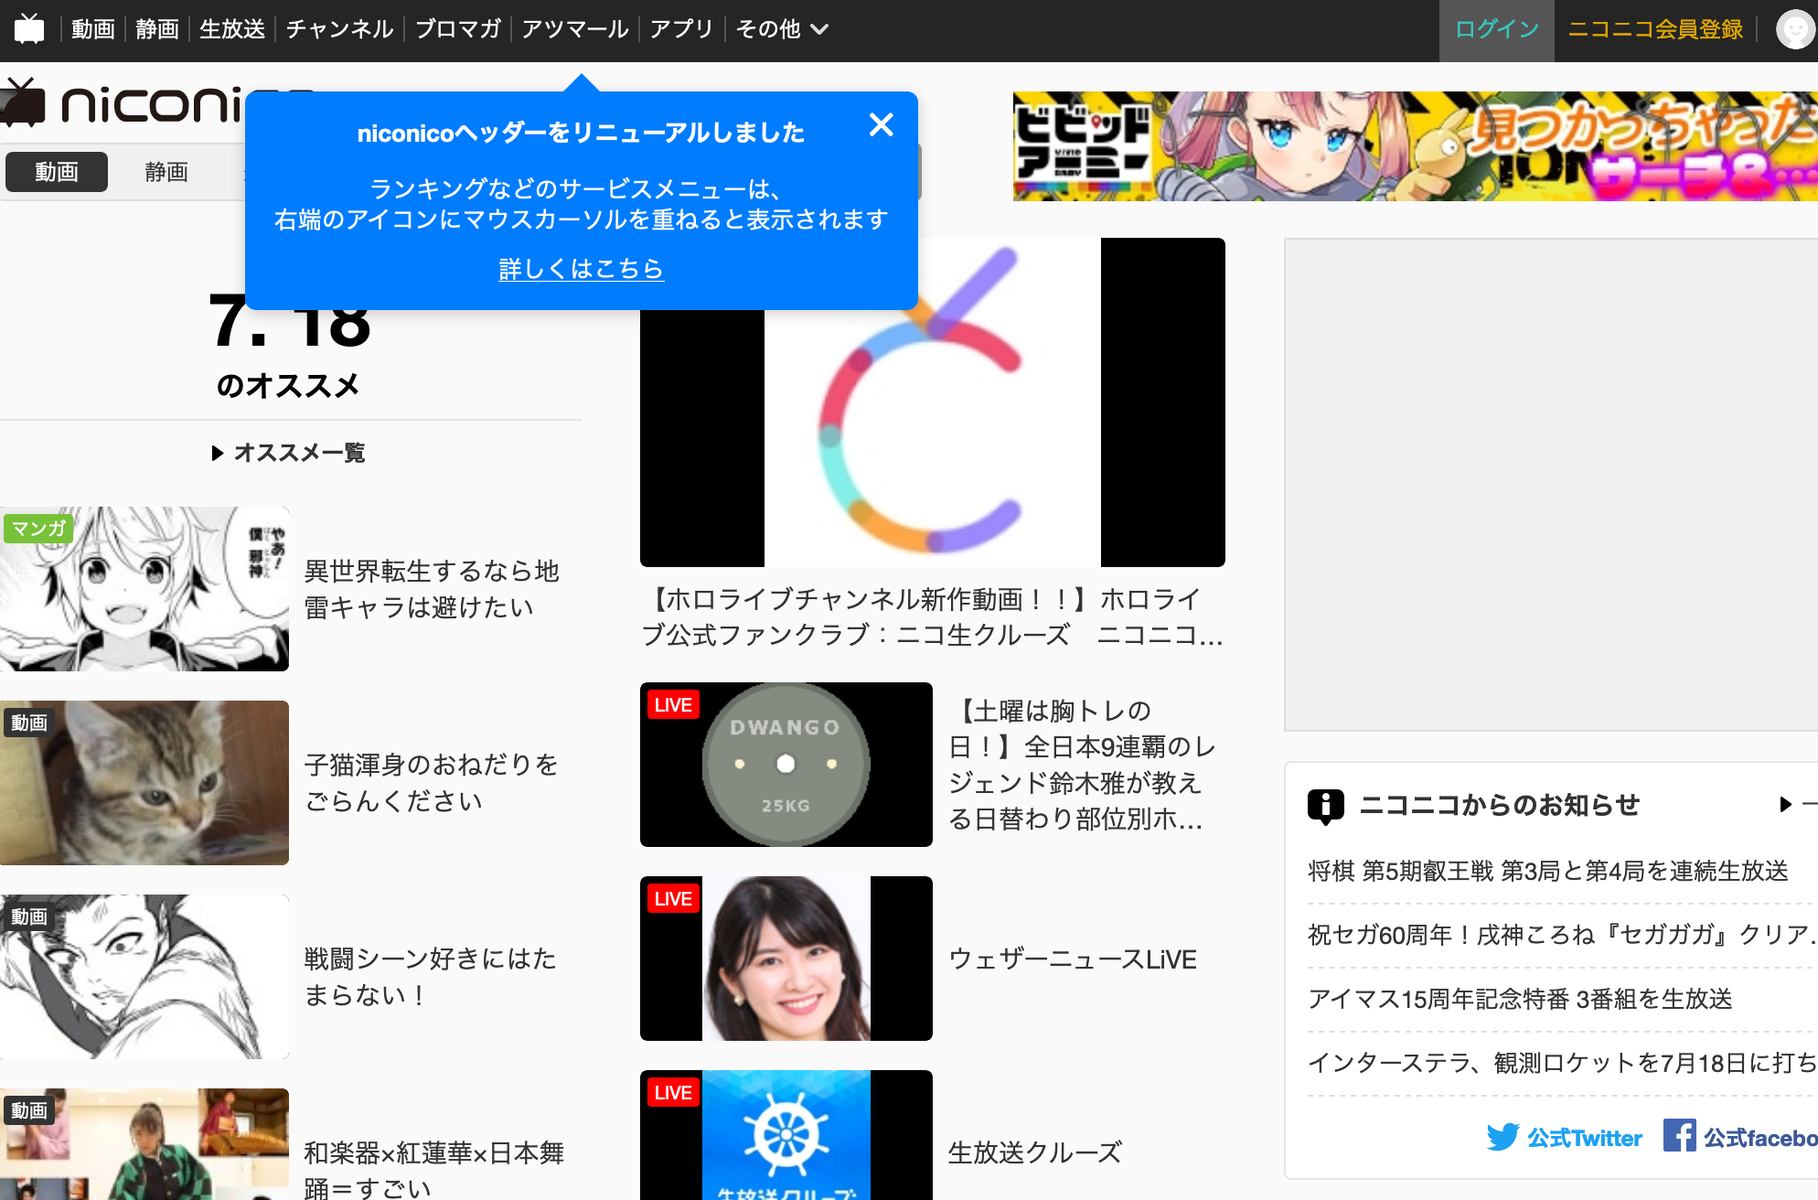Open the user avatar icon in header
This screenshot has height=1200, width=1818.
click(1796, 29)
